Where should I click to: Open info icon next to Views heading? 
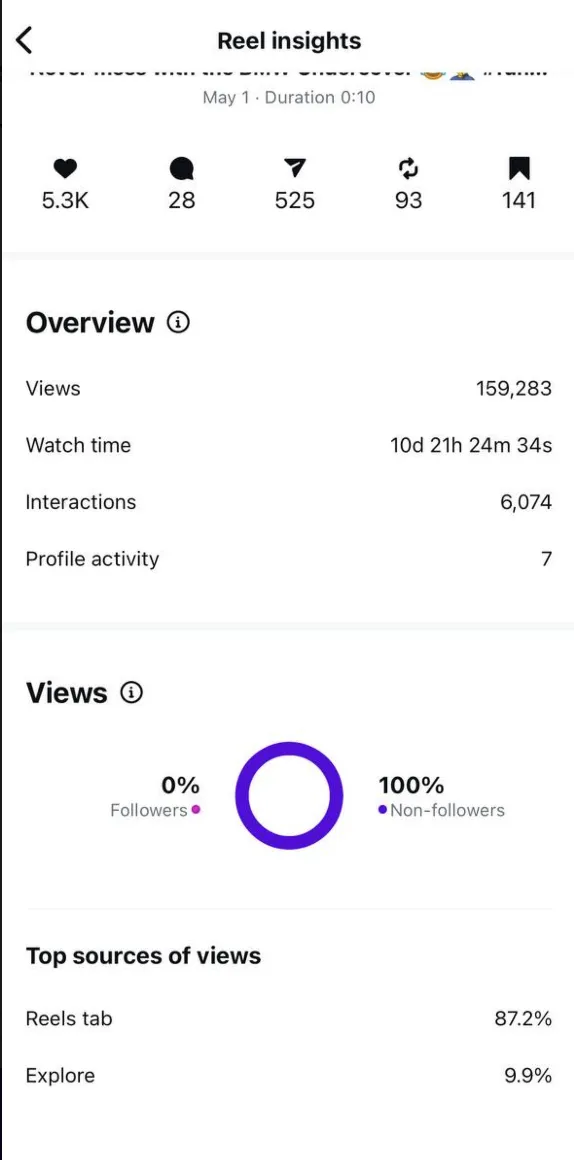click(x=131, y=692)
